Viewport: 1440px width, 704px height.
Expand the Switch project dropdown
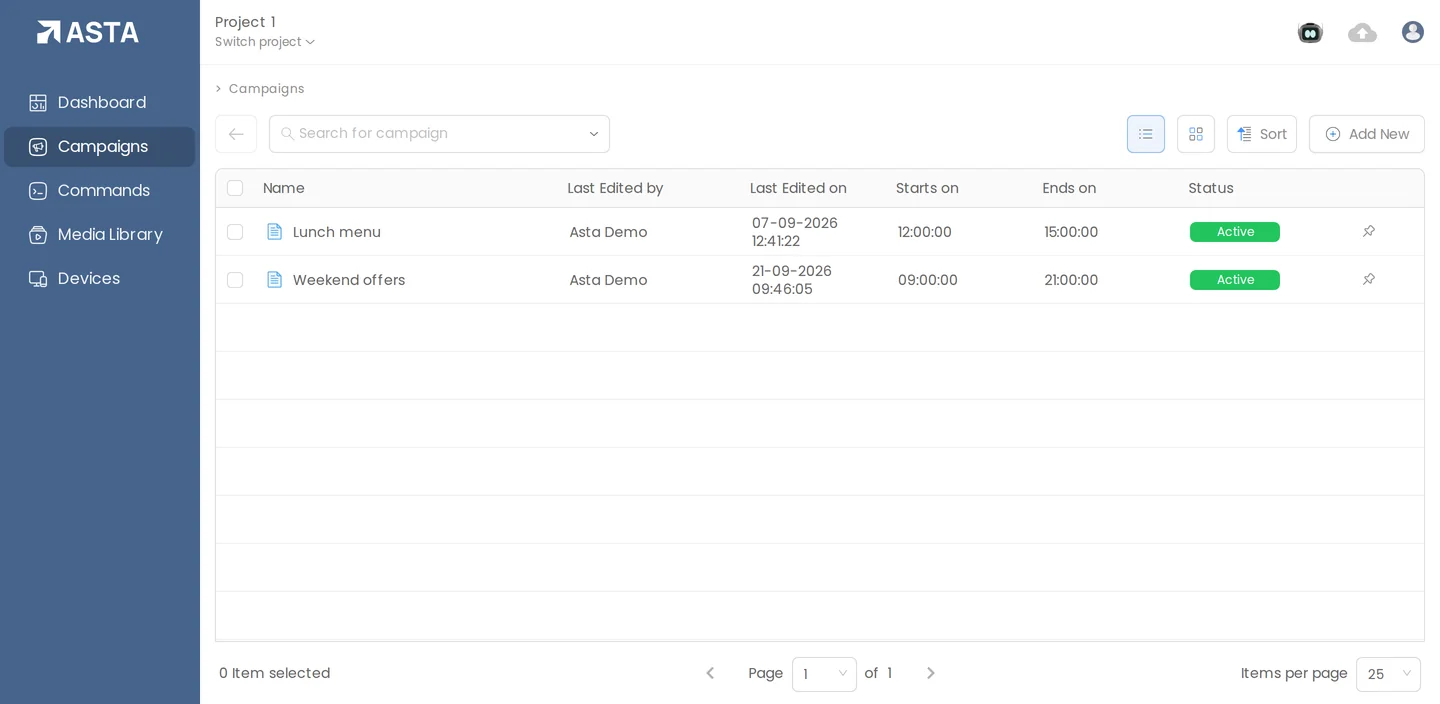coord(265,42)
